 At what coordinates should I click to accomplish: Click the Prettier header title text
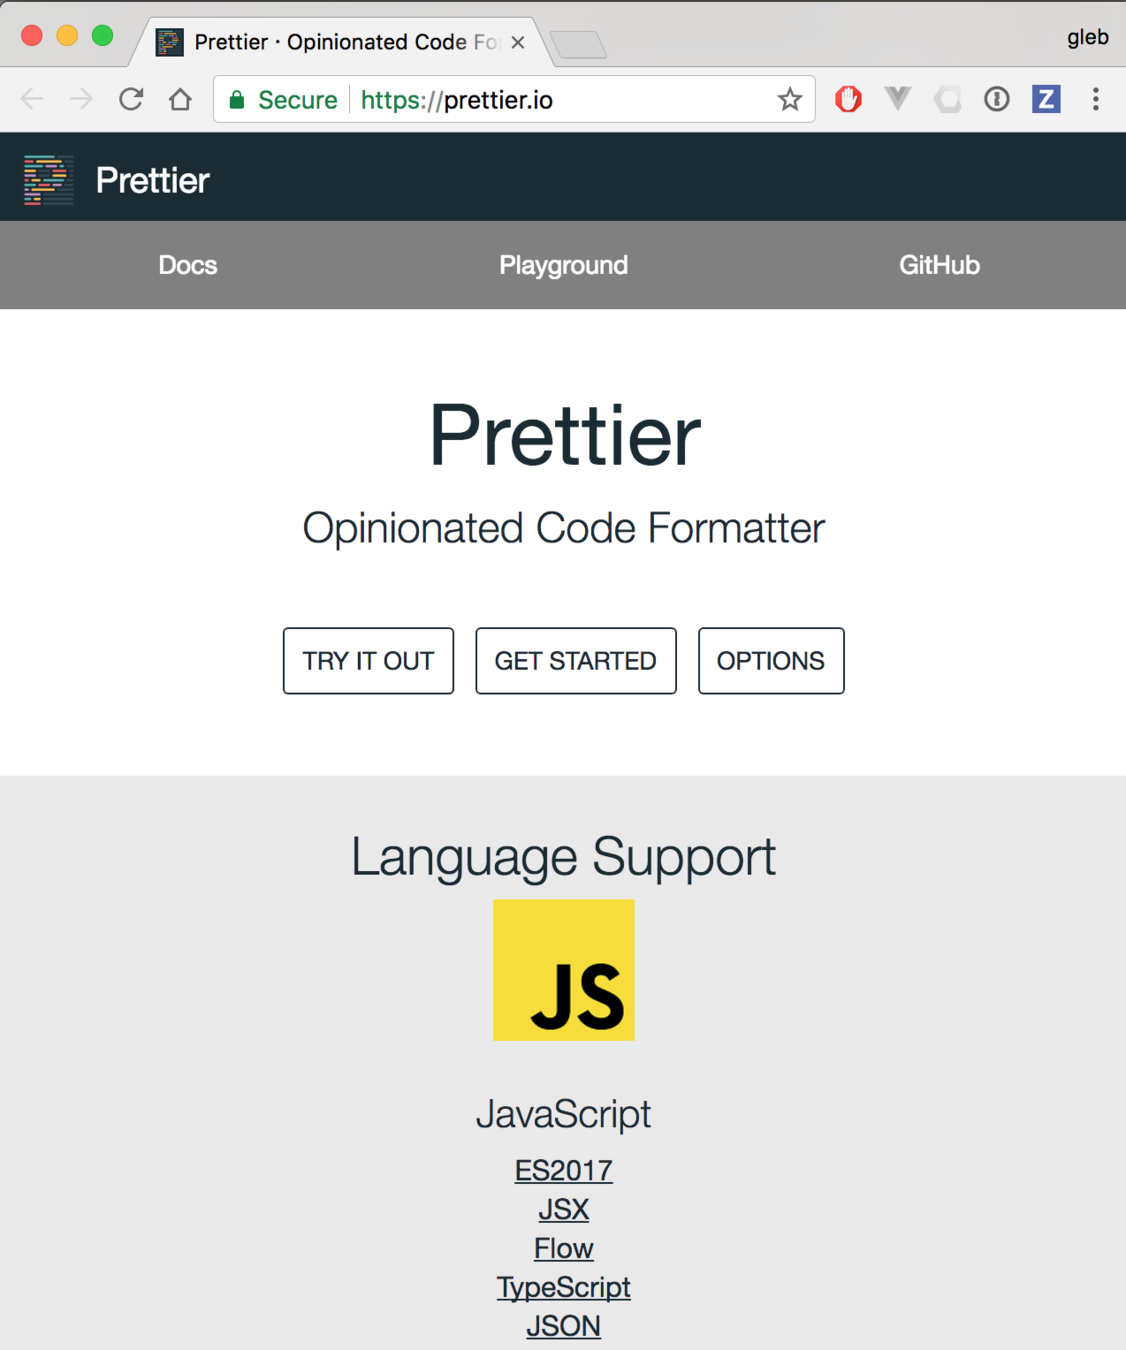click(153, 180)
